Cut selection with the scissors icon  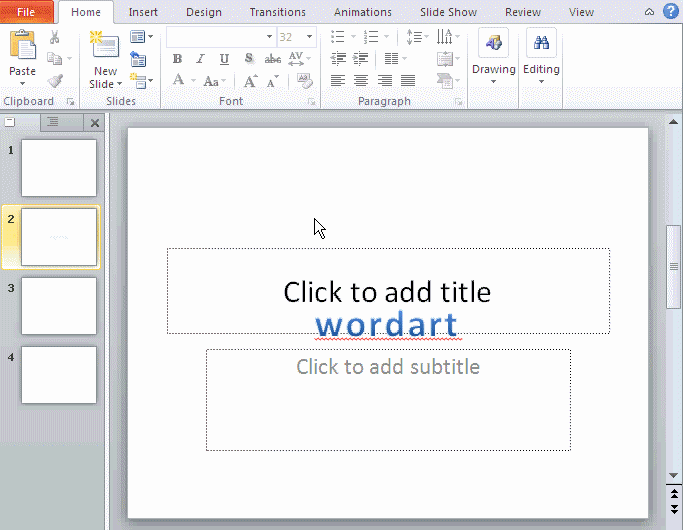click(54, 37)
